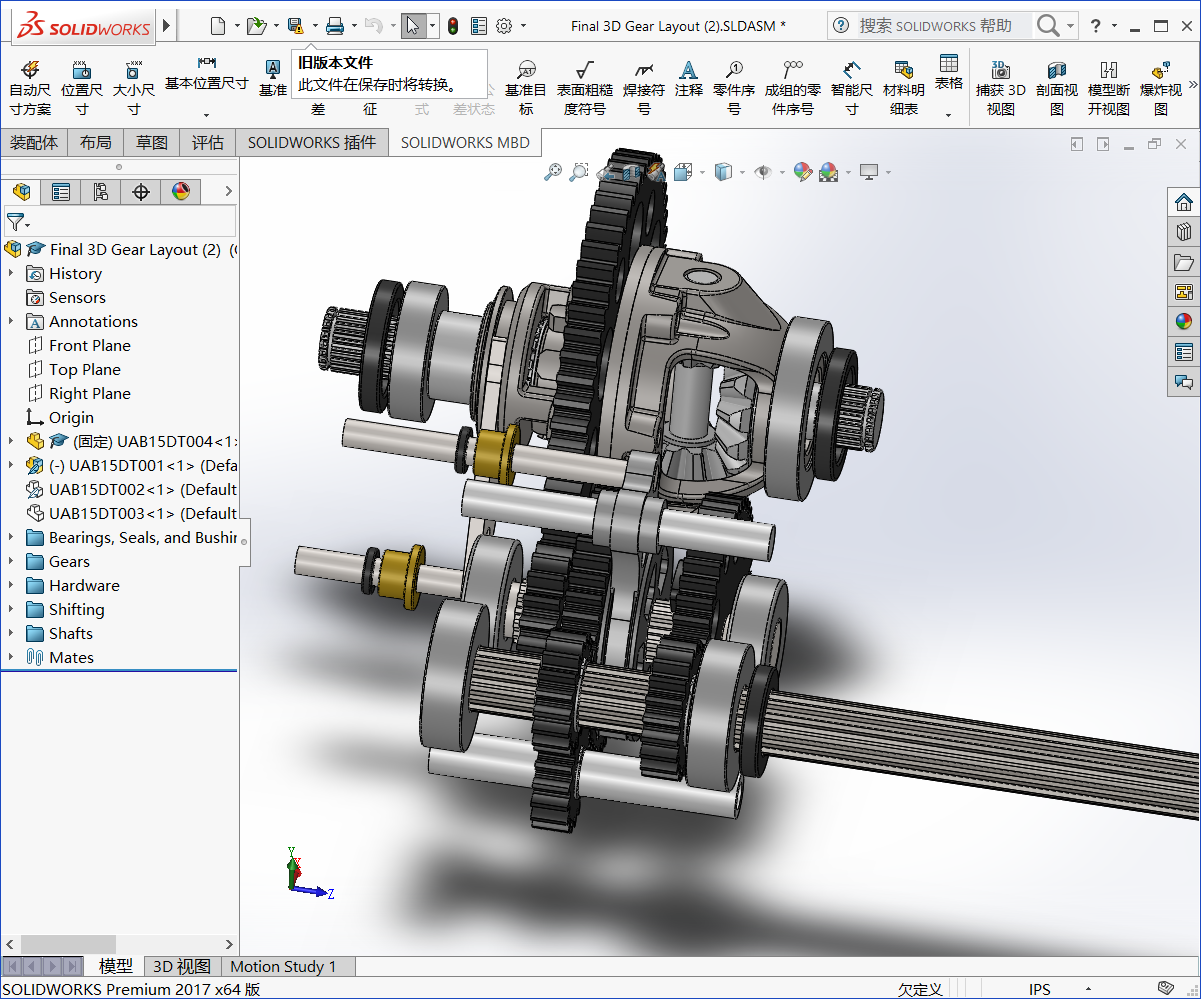The width and height of the screenshot is (1201, 999).
Task: Expand the Annotations tree node
Action: (11, 321)
